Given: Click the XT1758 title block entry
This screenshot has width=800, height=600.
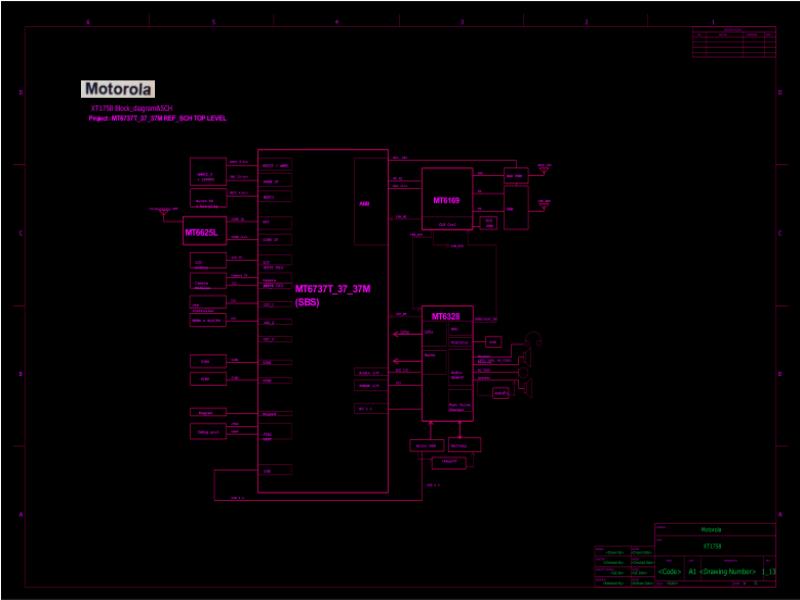Looking at the screenshot, I should (x=712, y=546).
